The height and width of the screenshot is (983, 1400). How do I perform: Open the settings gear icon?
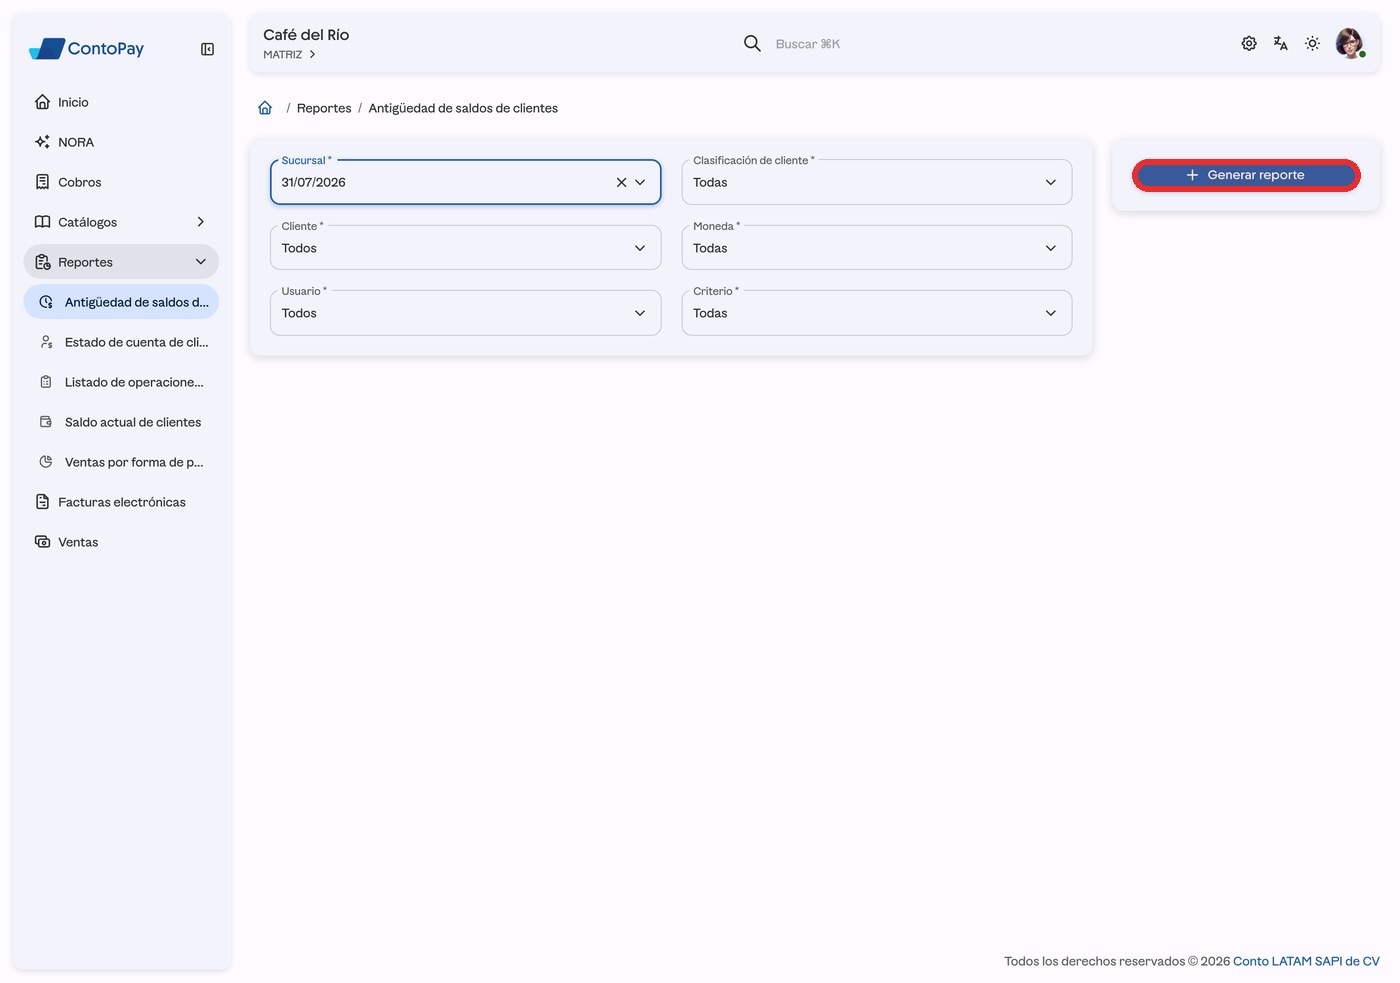[x=1249, y=43]
